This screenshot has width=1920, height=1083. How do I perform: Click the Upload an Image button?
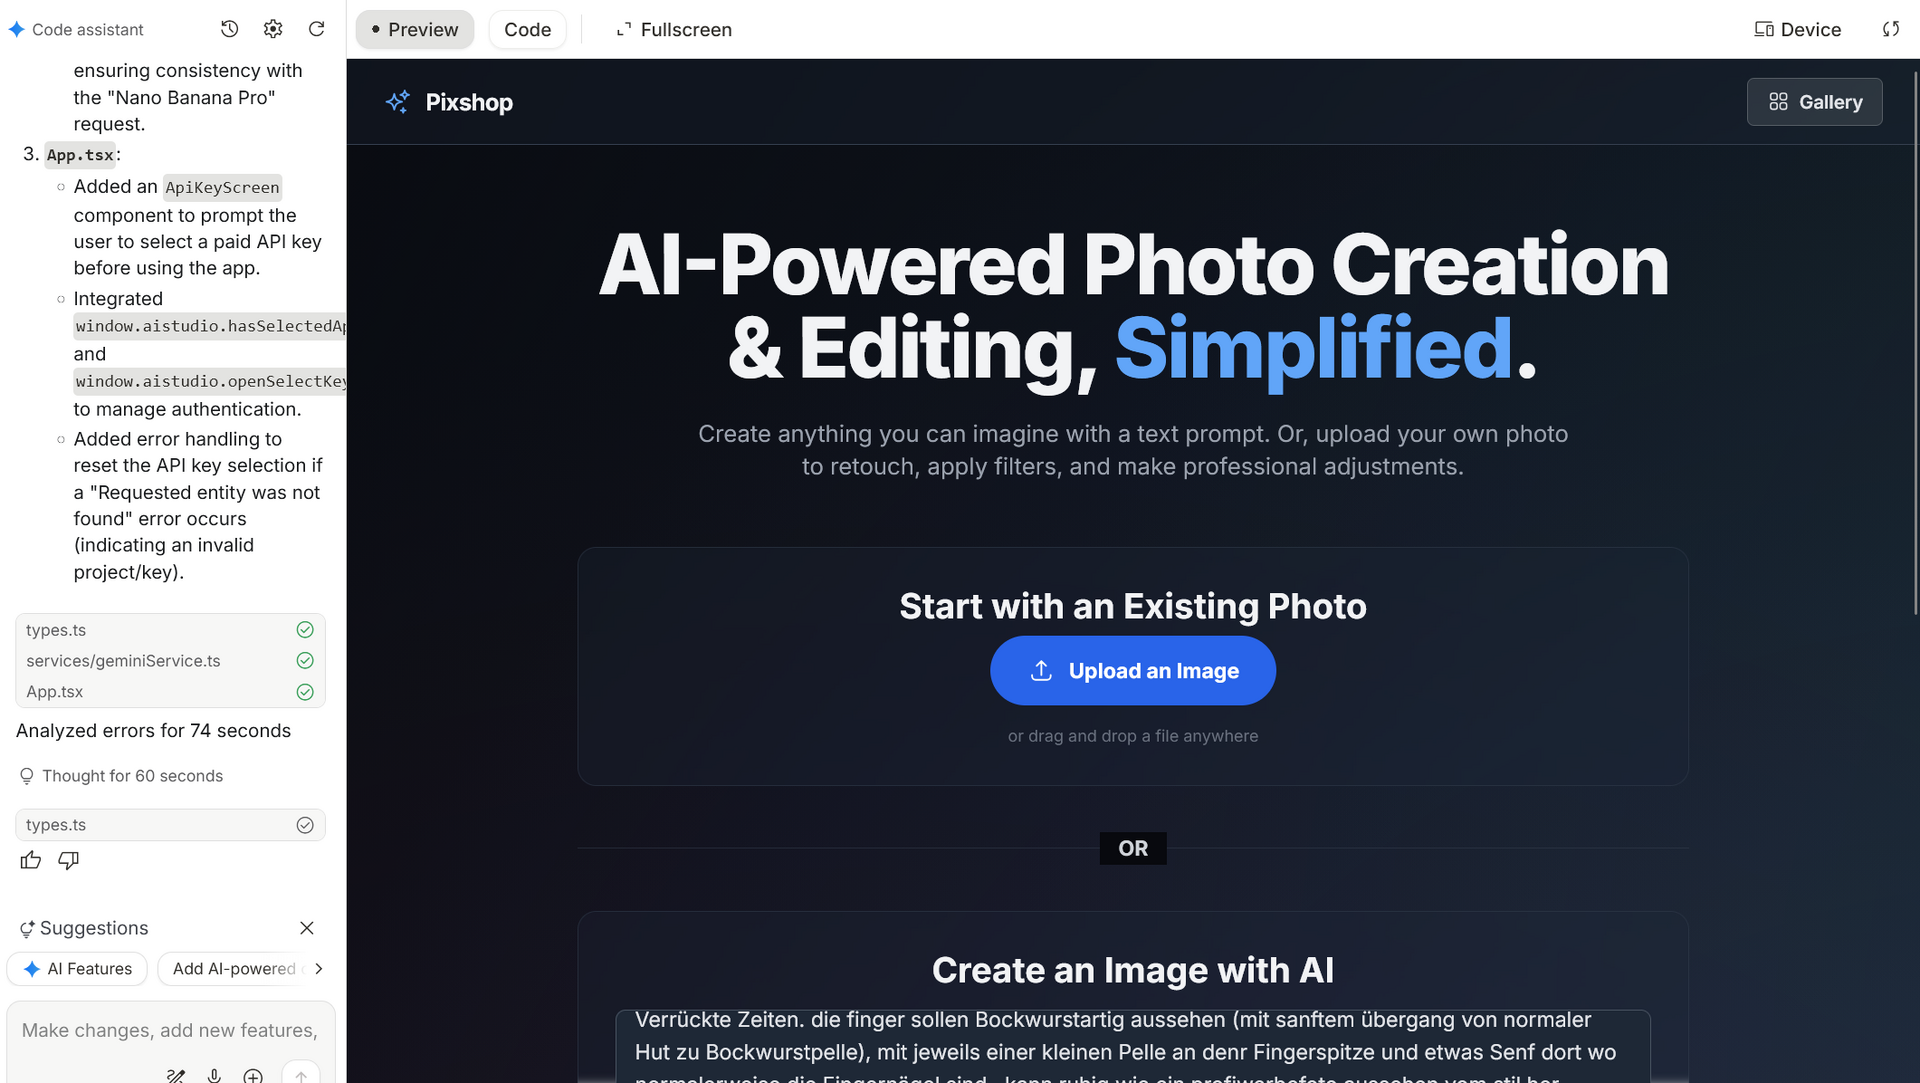tap(1133, 670)
